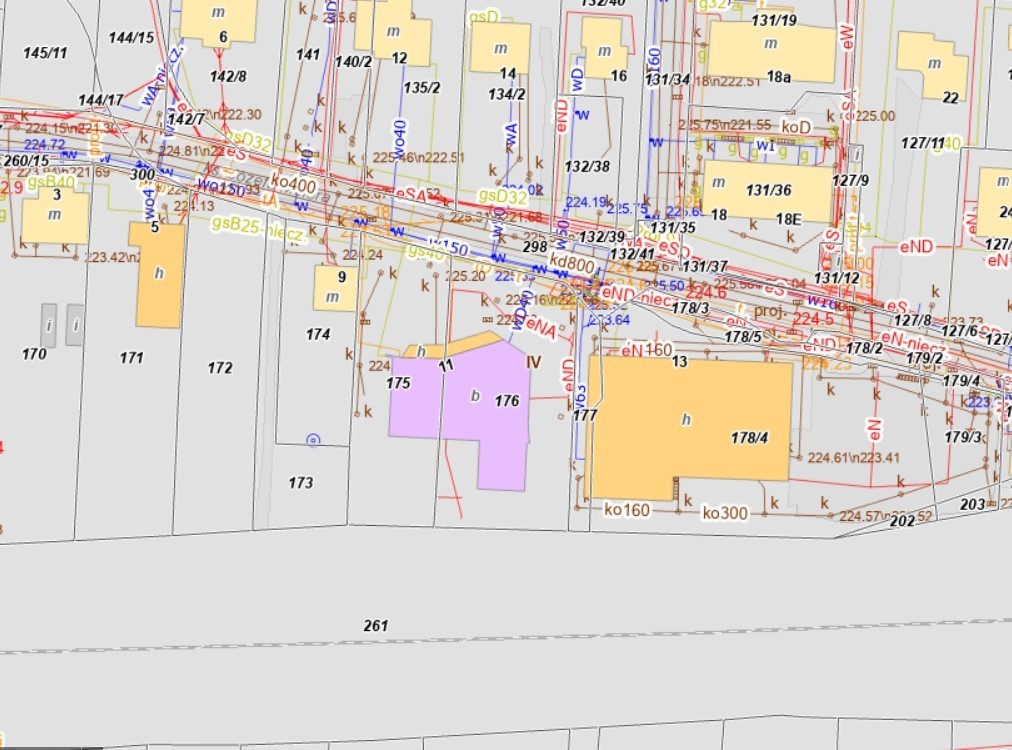Select the yellow building numbered 22

pyautogui.click(x=931, y=64)
